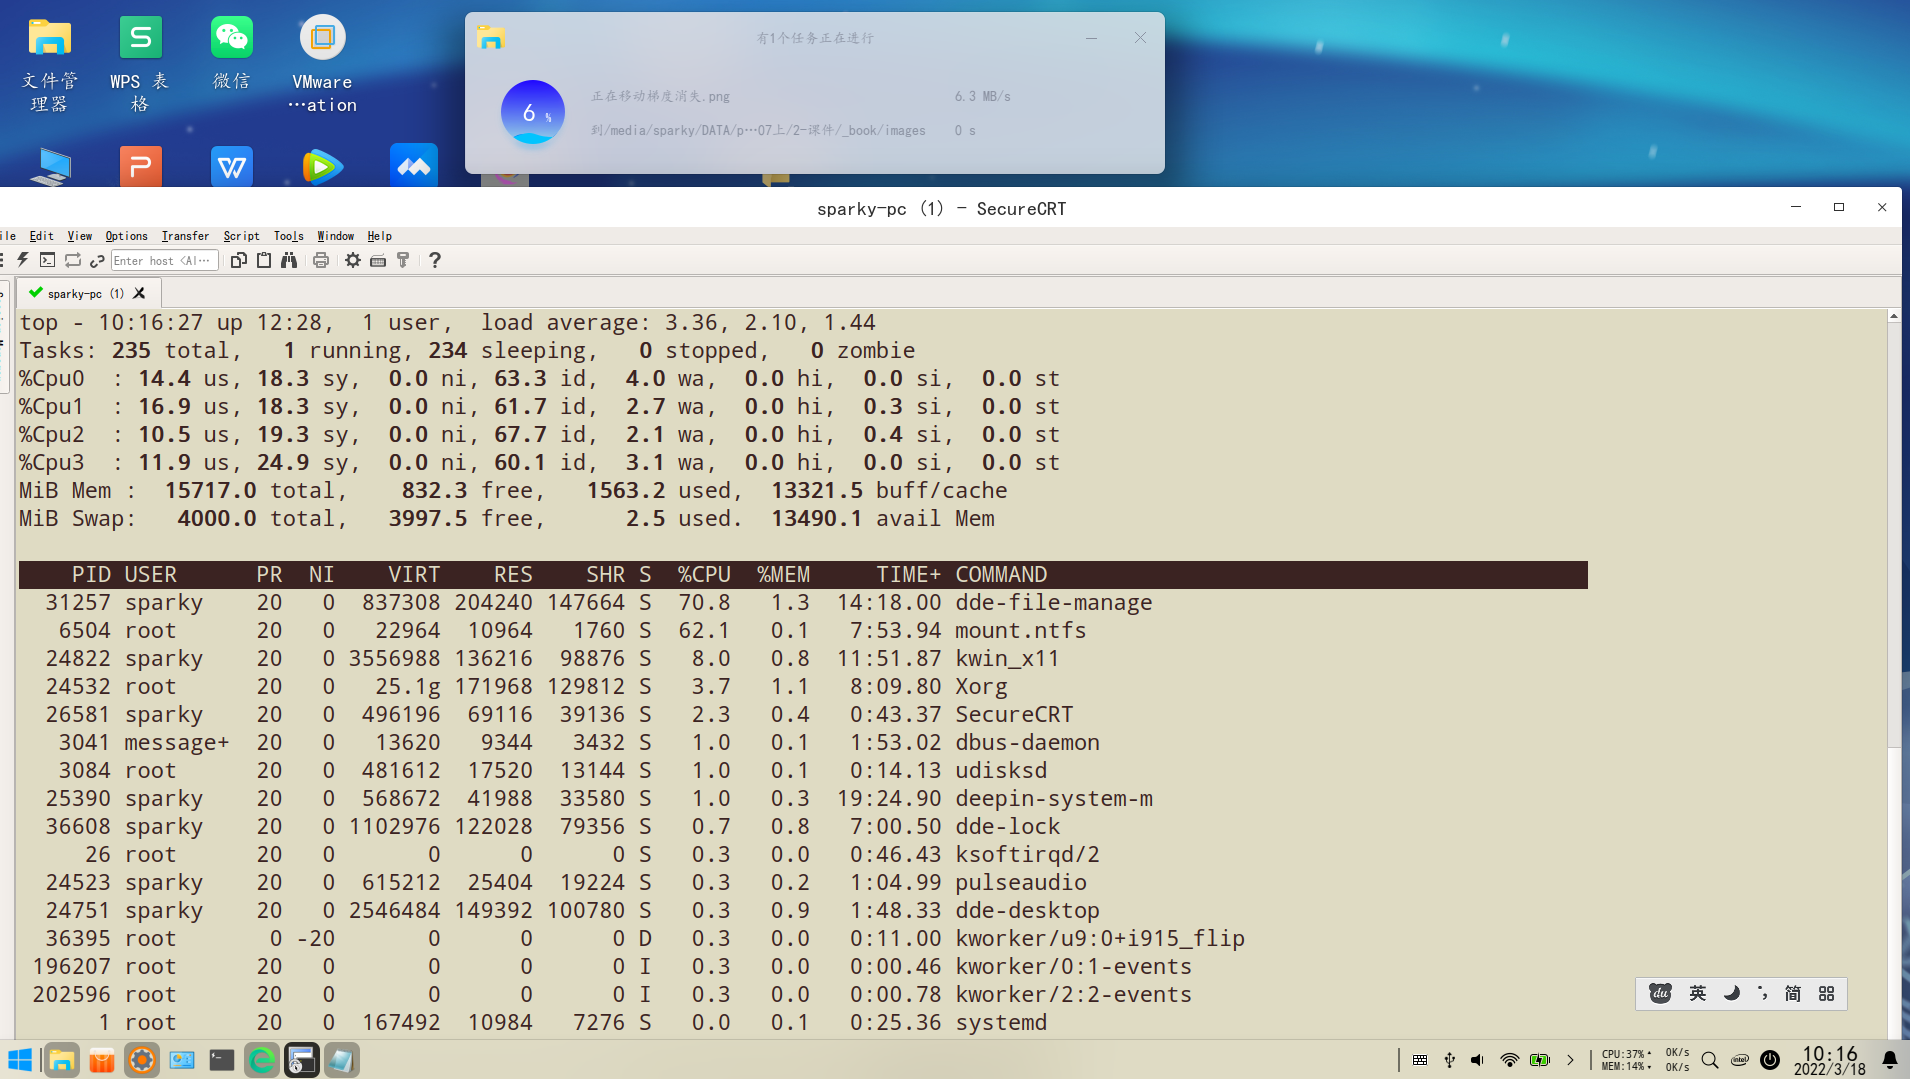Click the Enter host input field
Screen dimensions: 1910x1079
point(163,260)
